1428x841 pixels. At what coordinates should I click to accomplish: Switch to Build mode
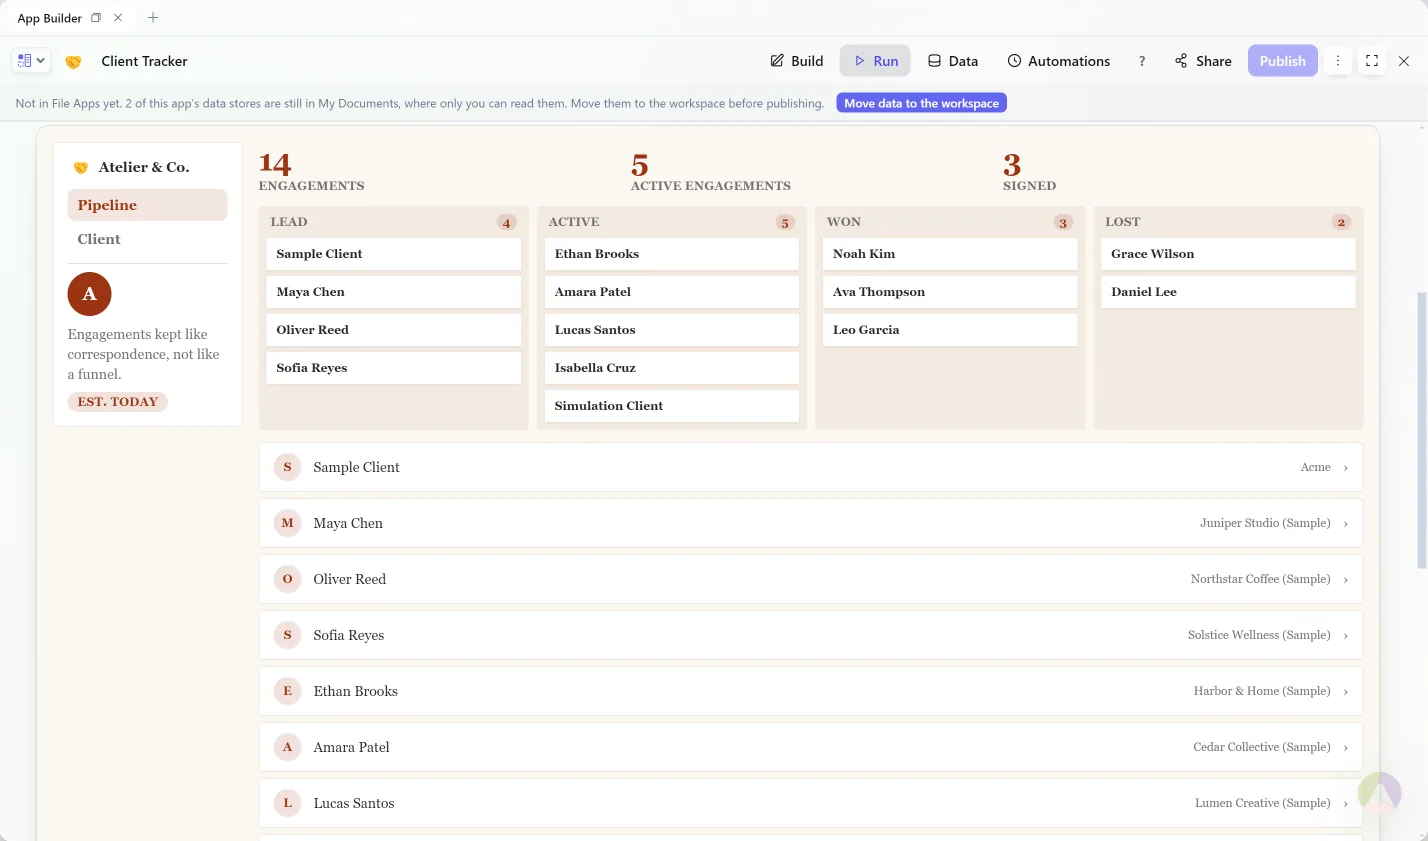pyautogui.click(x=797, y=61)
